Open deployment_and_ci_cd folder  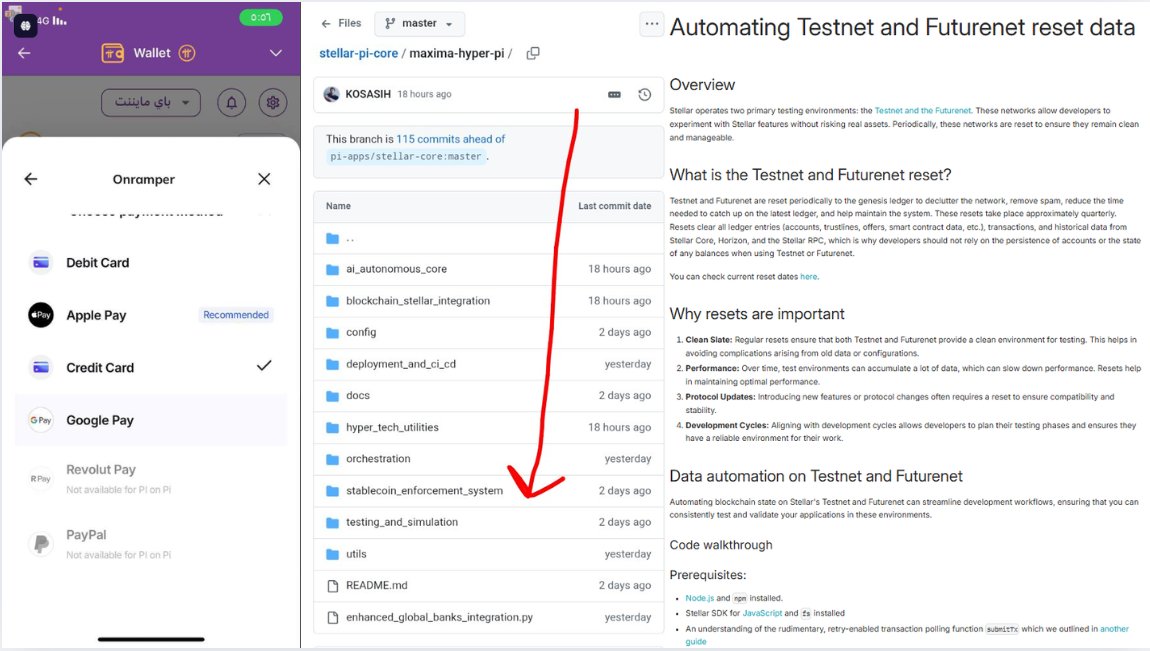point(401,364)
